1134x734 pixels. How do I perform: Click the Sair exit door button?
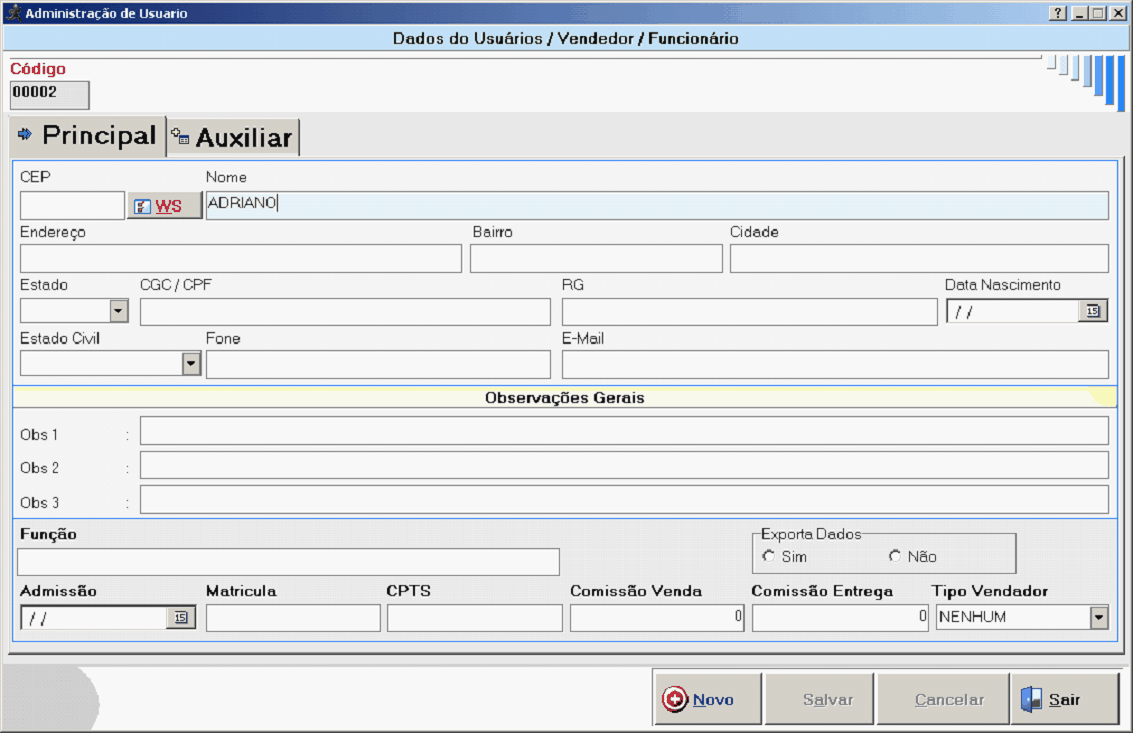click(1064, 699)
